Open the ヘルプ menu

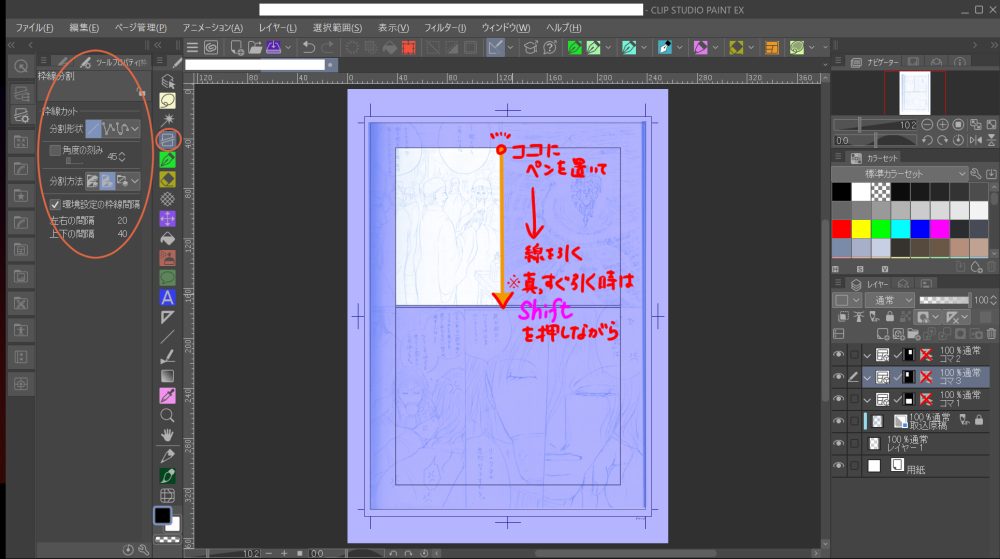pyautogui.click(x=563, y=27)
